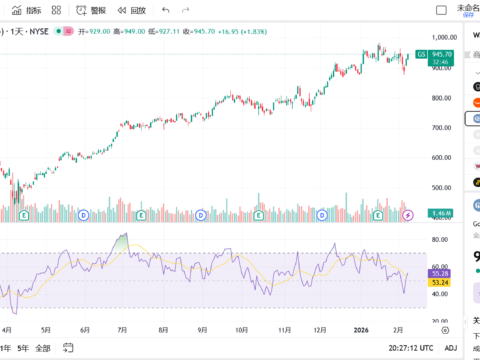Open the 20:27:12 UTC timezone menu
Viewport: 480px width, 360px height.
pyautogui.click(x=411, y=348)
